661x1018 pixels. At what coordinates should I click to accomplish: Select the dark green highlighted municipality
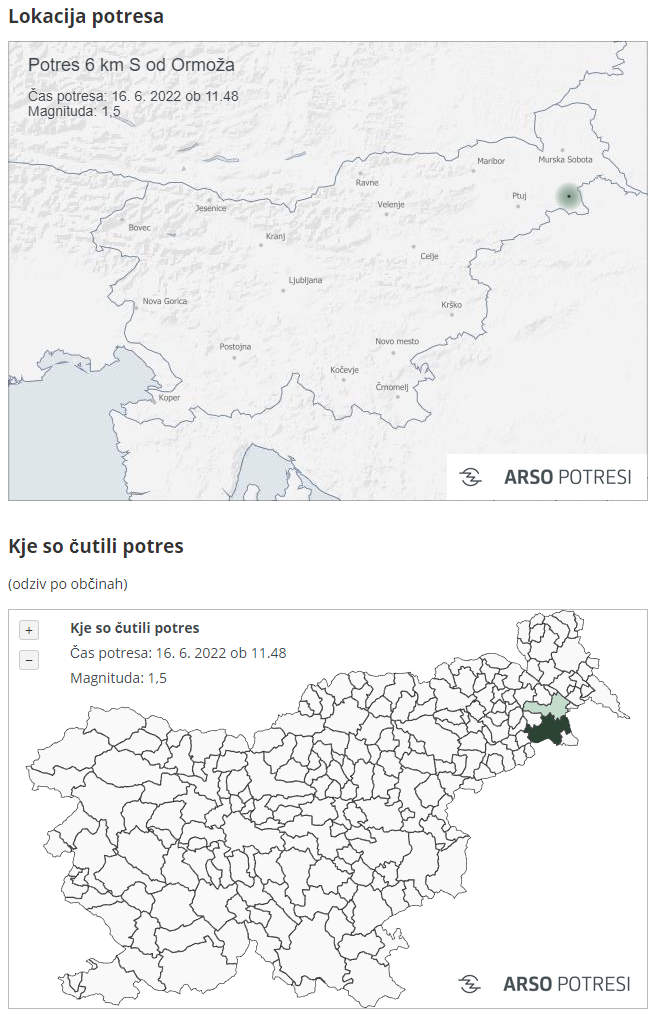[547, 730]
